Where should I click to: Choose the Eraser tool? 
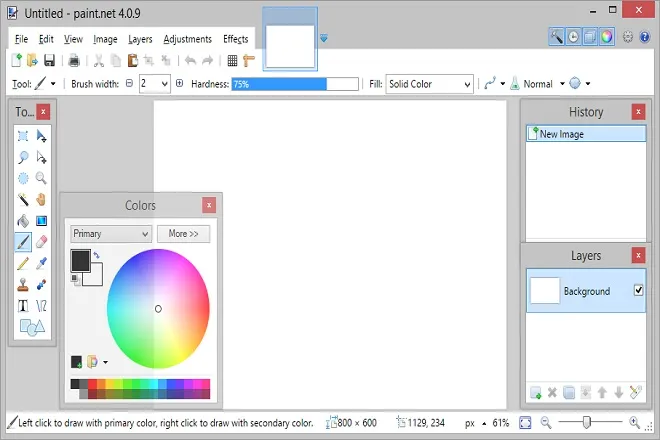tap(41, 241)
